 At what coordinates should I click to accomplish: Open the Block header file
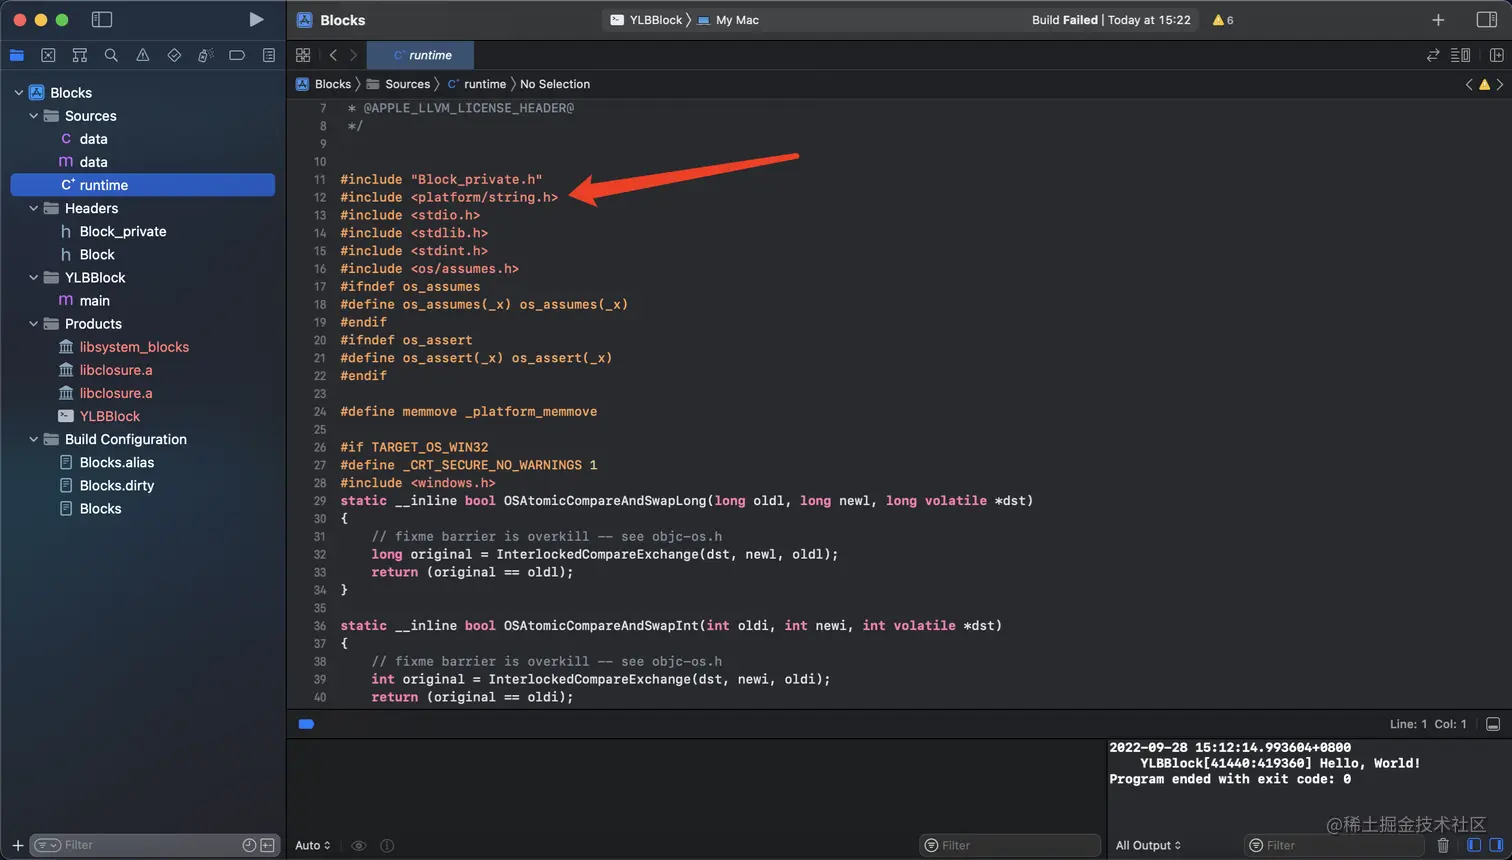click(142, 254)
